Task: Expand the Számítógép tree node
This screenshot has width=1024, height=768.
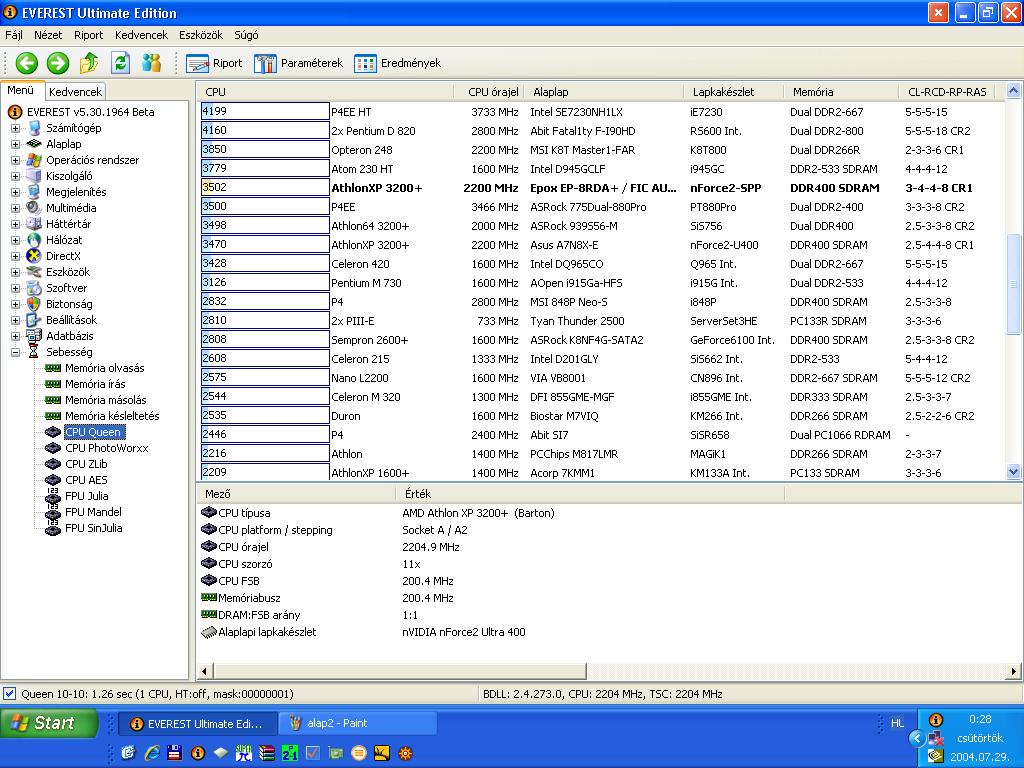Action: click(15, 128)
